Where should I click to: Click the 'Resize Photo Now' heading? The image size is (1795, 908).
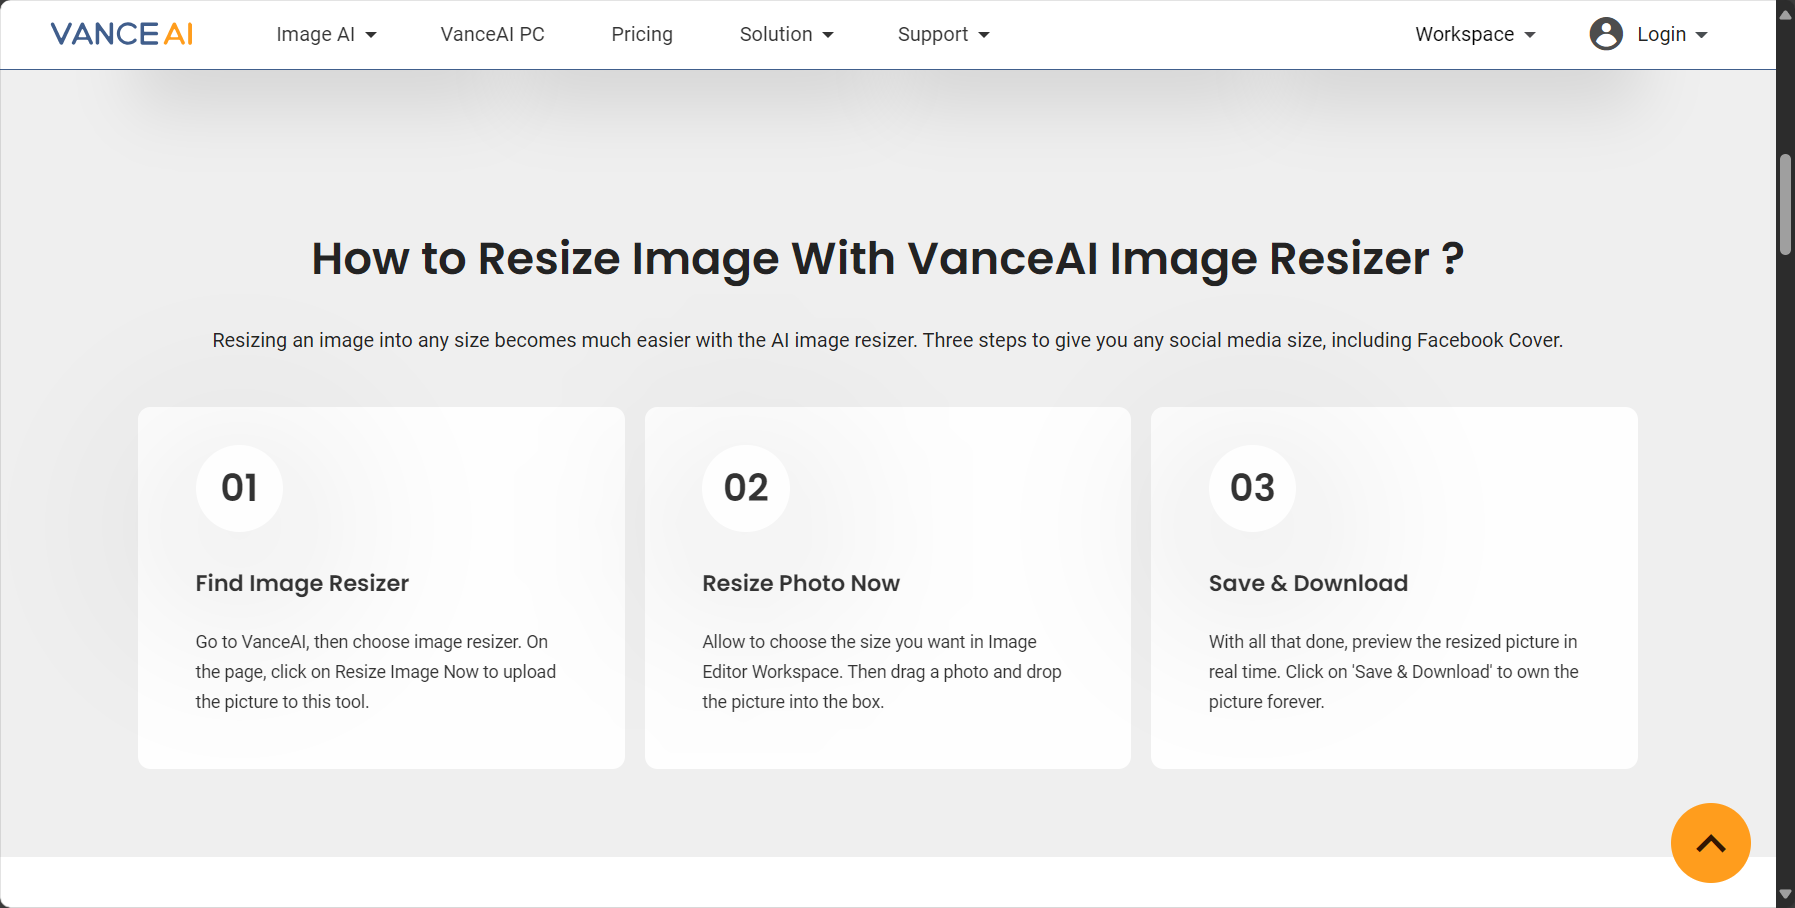(801, 583)
